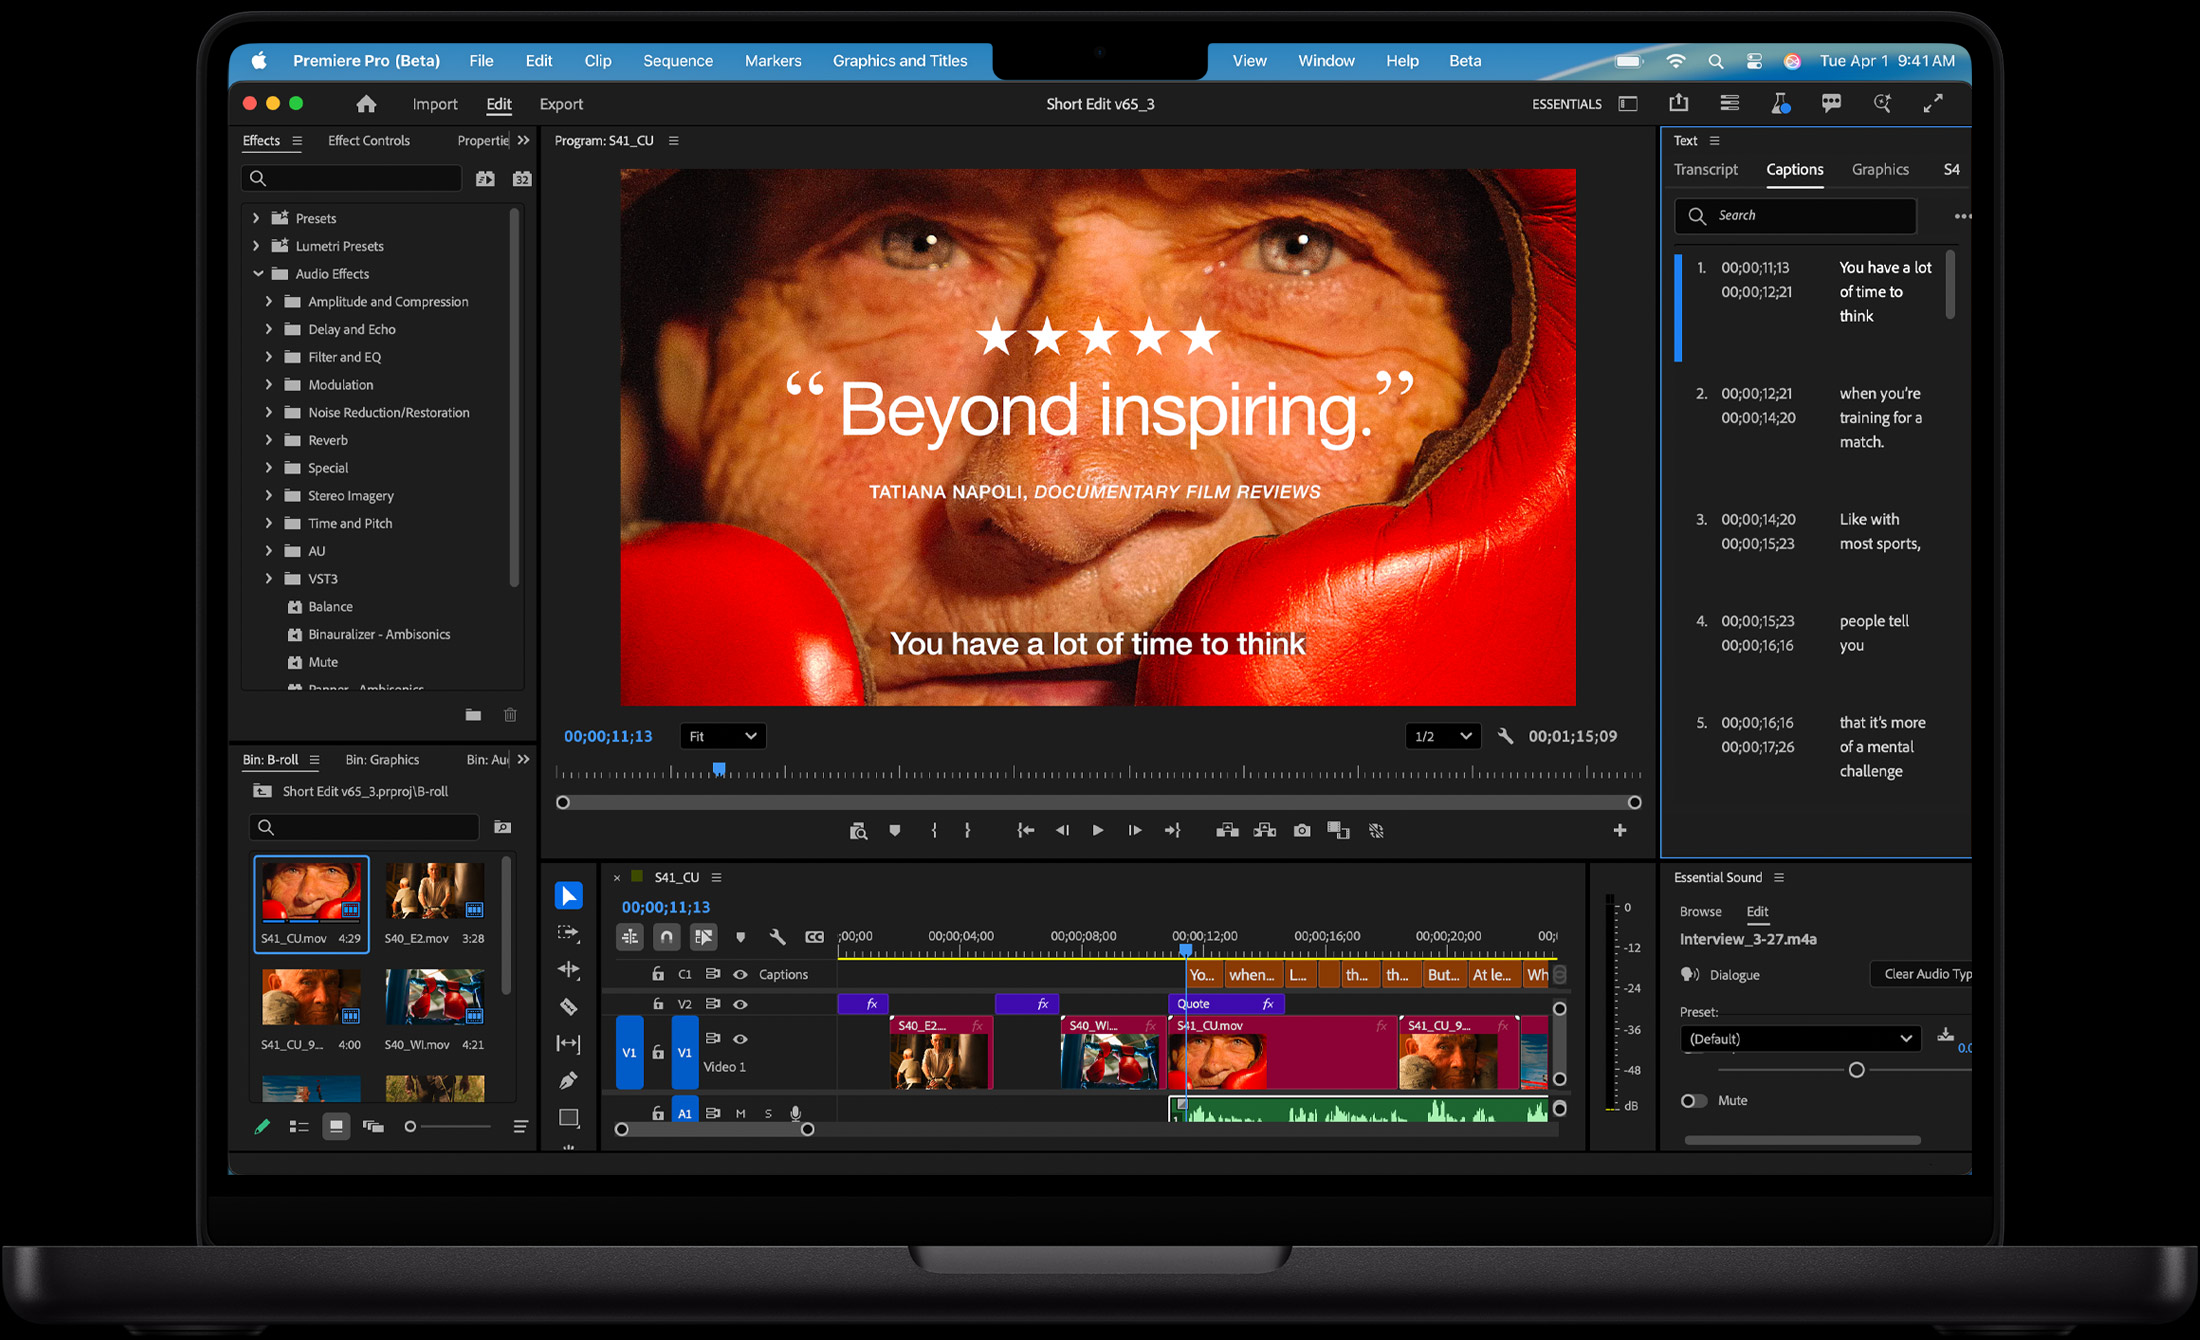
Task: Mute the A1 audio track with M button
Action: point(741,1113)
